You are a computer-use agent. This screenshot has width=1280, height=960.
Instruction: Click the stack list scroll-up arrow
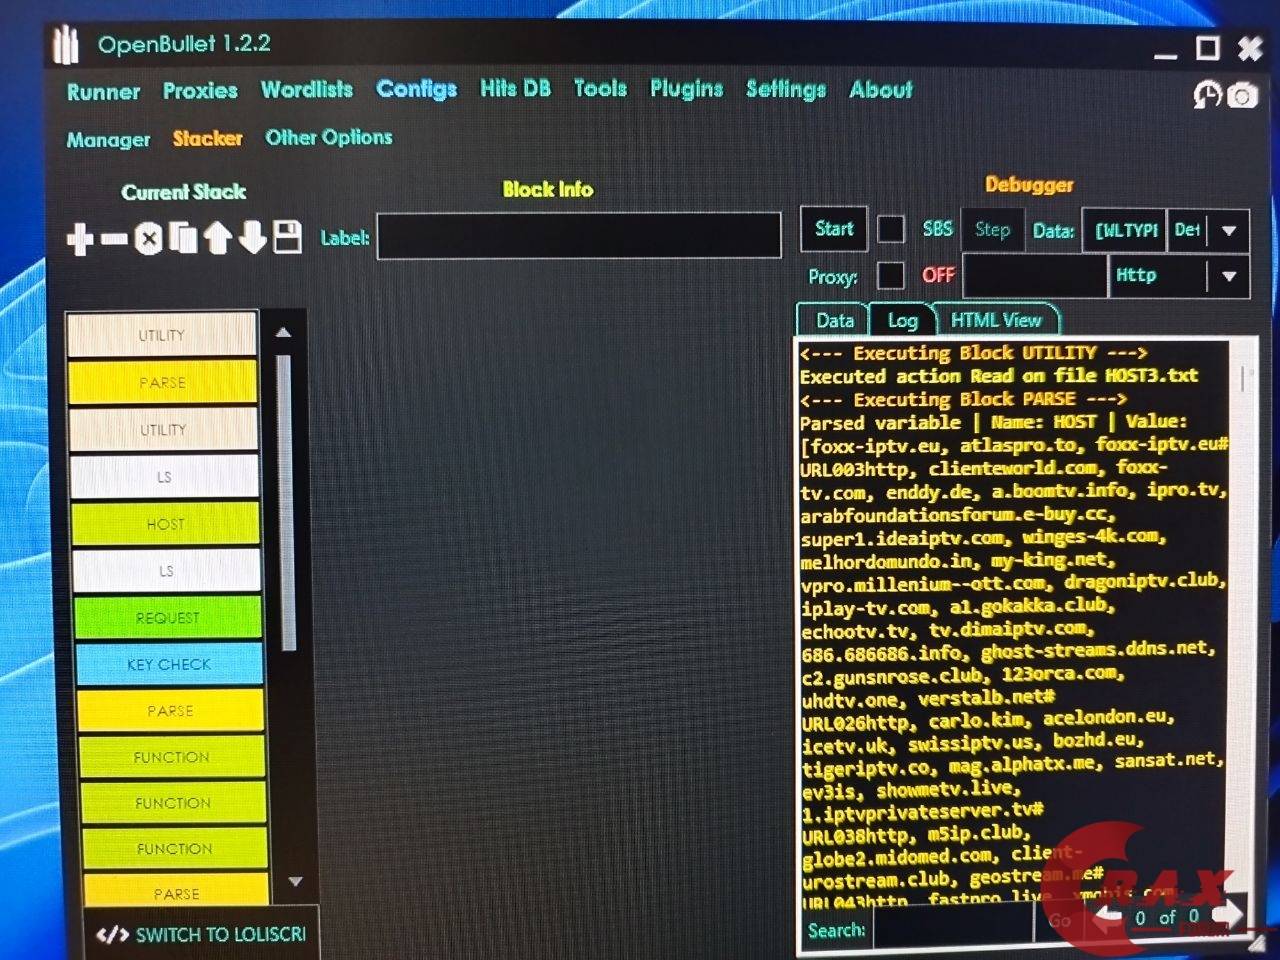coord(283,332)
